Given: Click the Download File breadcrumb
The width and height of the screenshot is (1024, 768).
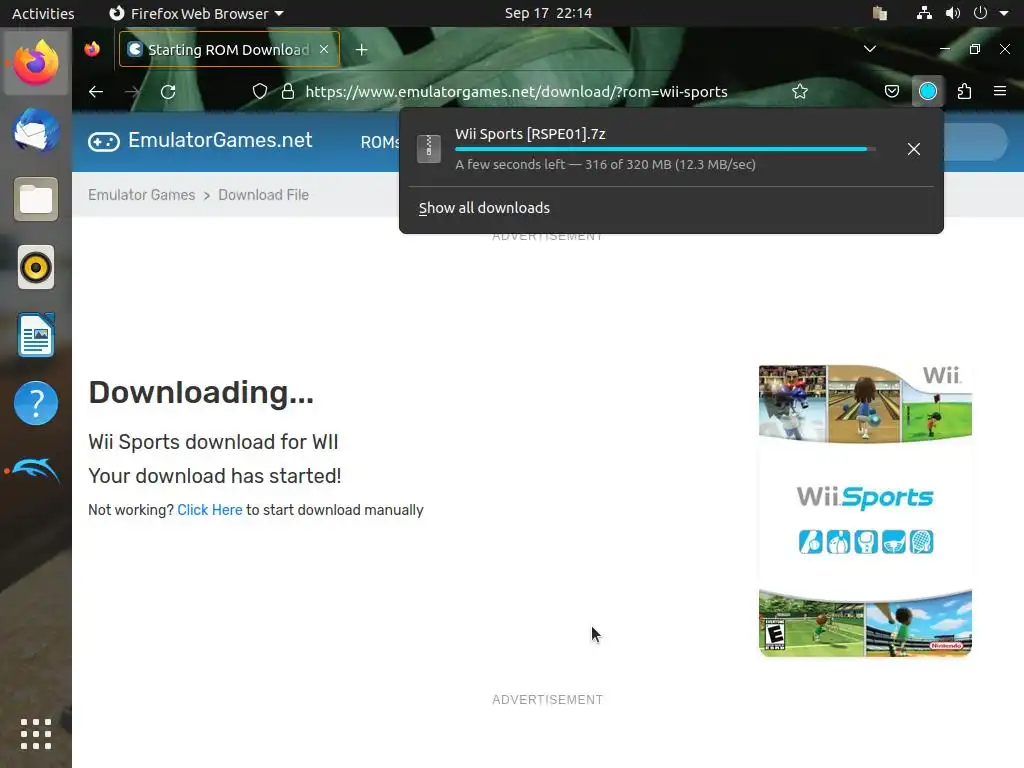Looking at the screenshot, I should click(263, 195).
